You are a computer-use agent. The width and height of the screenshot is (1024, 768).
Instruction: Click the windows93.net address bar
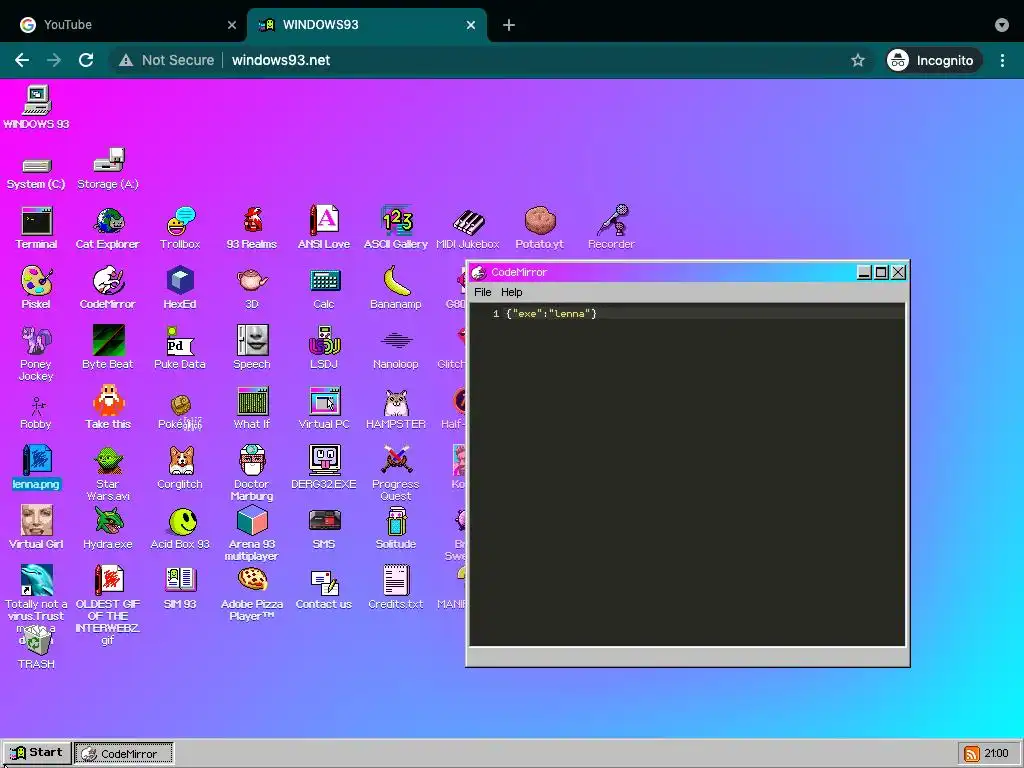(x=490, y=60)
